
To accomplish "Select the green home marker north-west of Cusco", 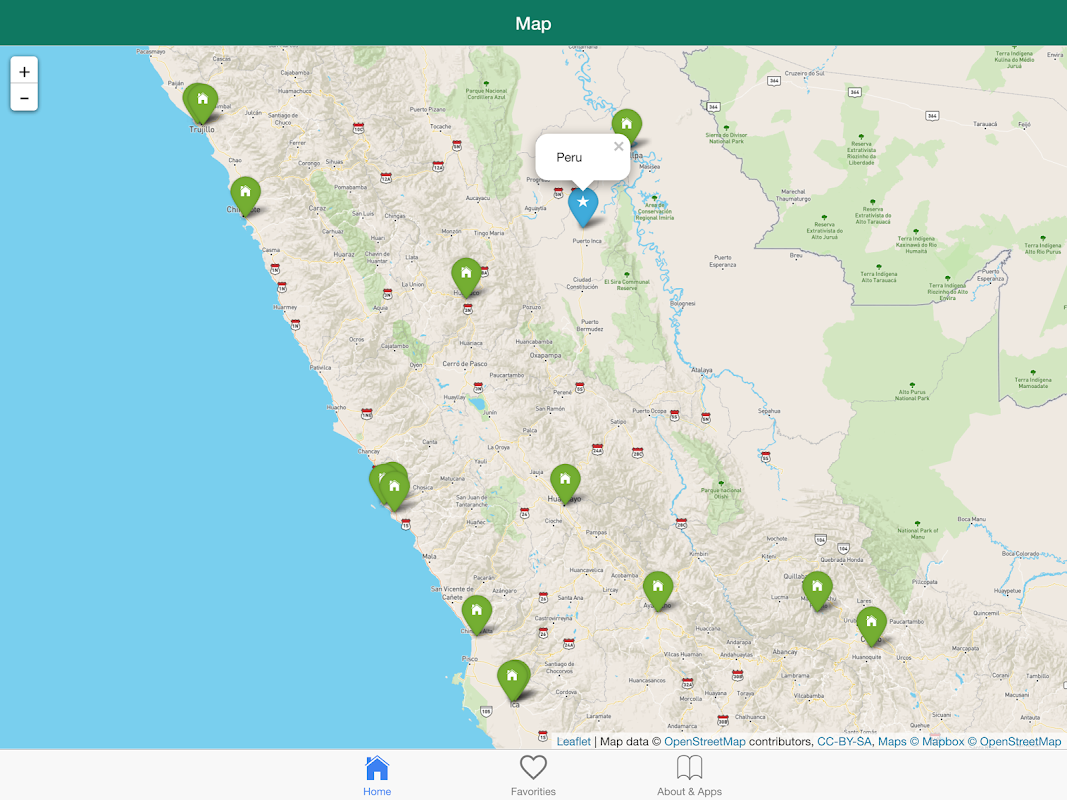I will click(x=817, y=590).
